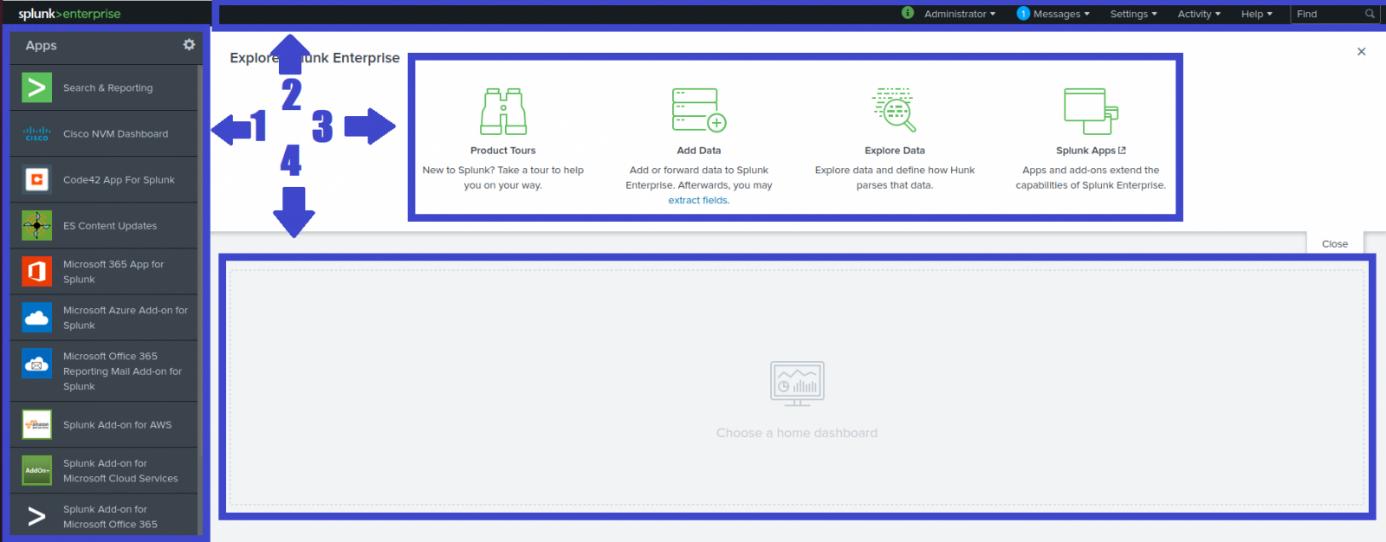1386x542 pixels.
Task: Click the Splunk Add-on for AWS icon
Action: (37, 425)
